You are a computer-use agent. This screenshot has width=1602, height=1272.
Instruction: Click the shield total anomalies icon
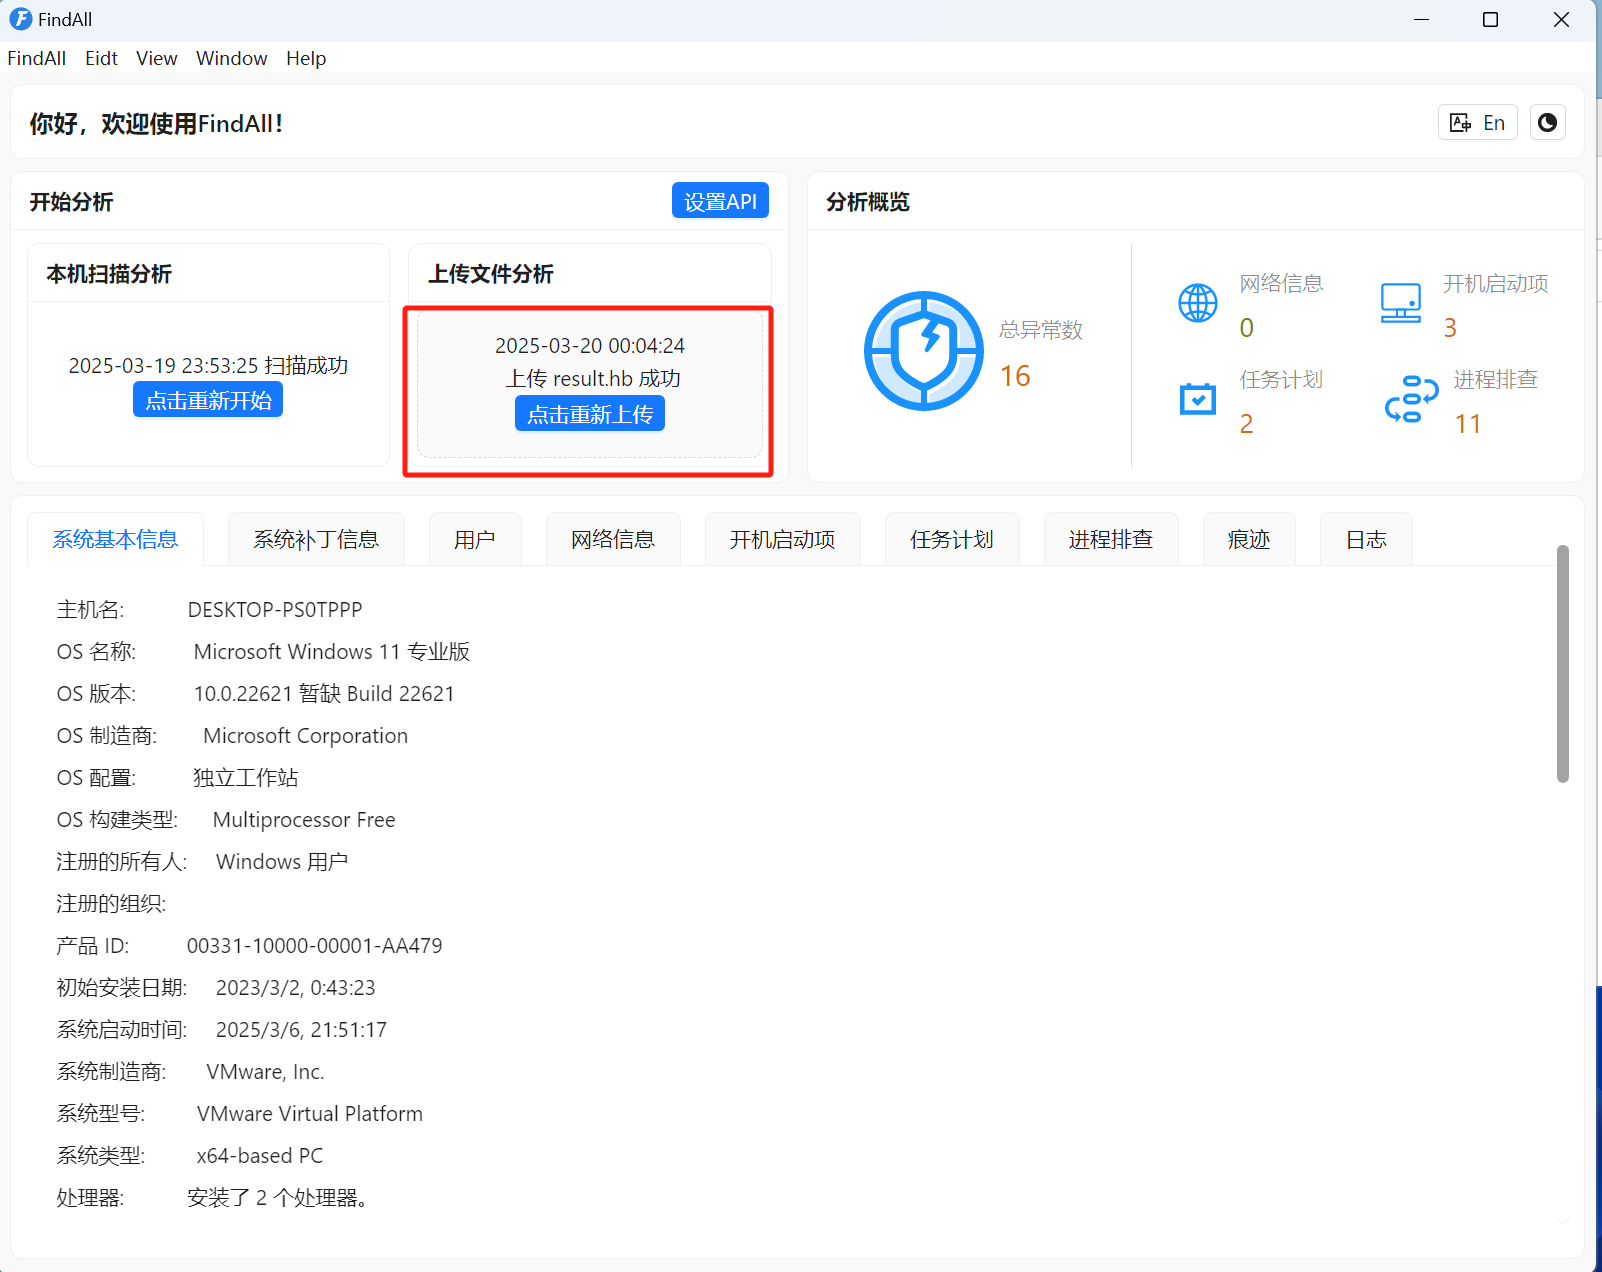pyautogui.click(x=924, y=351)
